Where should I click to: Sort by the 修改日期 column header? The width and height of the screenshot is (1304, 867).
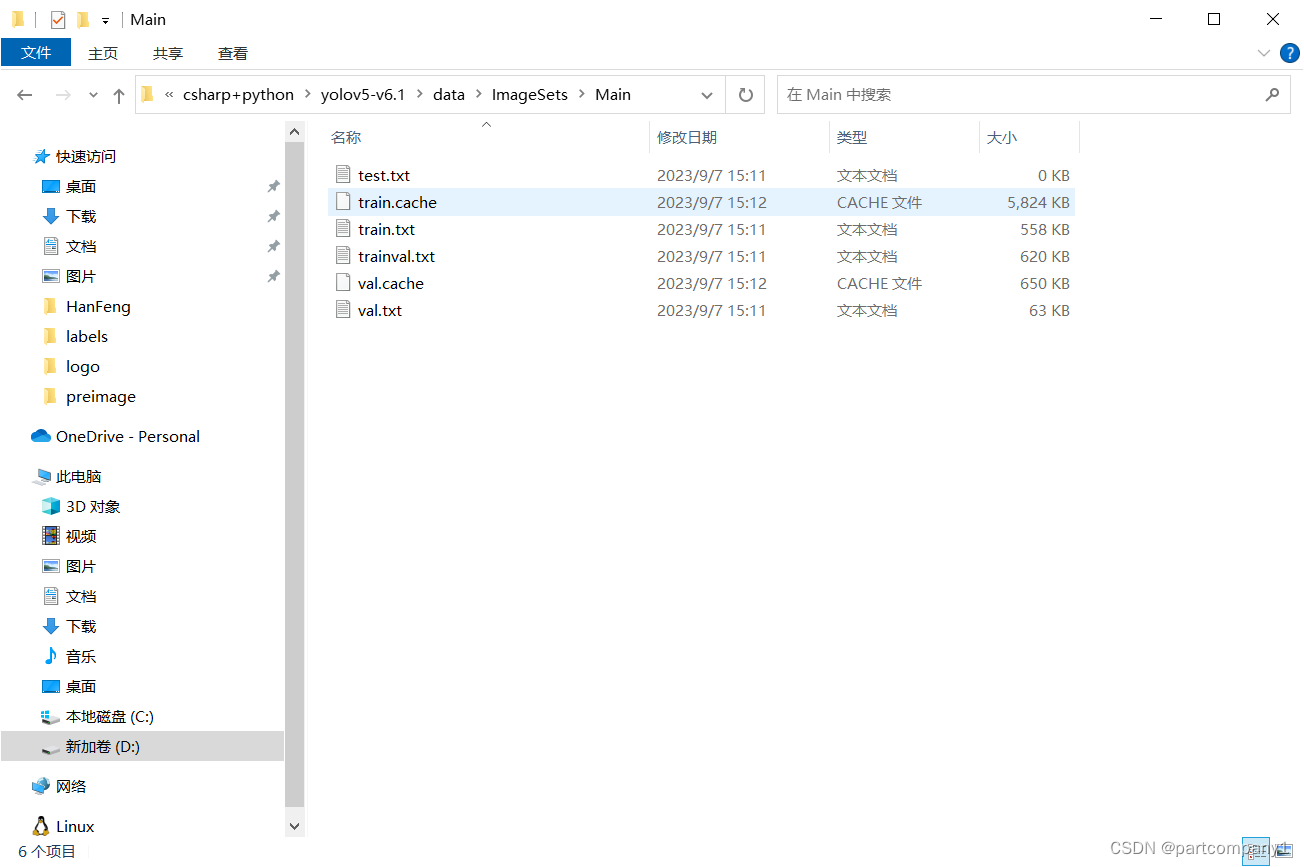(x=687, y=138)
